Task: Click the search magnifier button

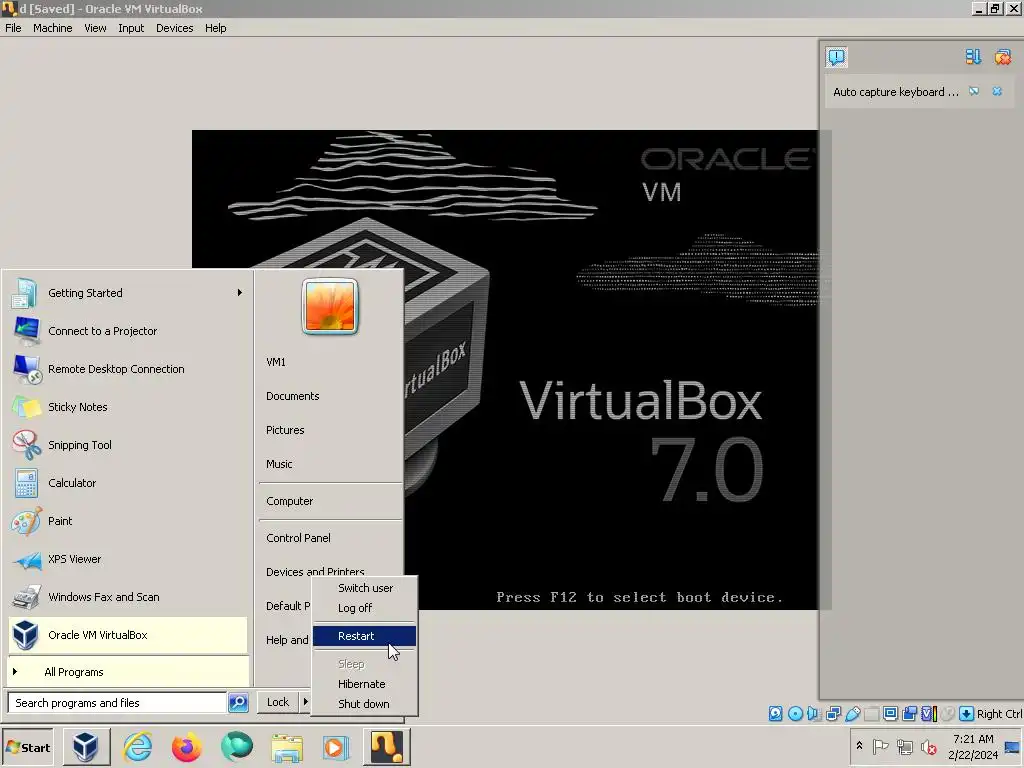Action: 238,703
